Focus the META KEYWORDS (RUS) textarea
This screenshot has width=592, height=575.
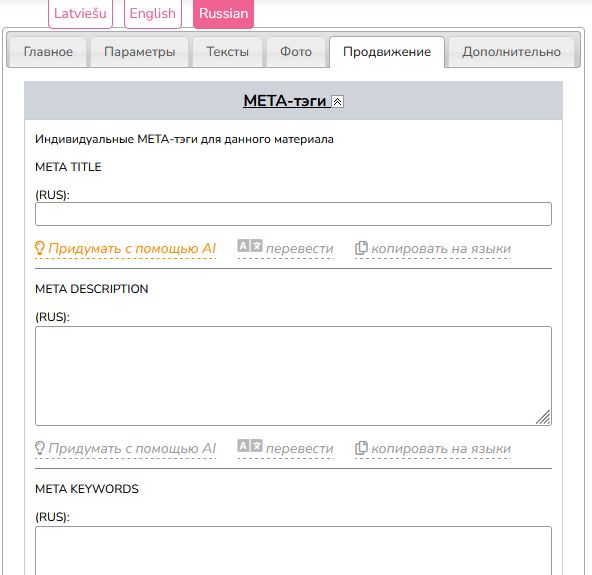point(293,550)
